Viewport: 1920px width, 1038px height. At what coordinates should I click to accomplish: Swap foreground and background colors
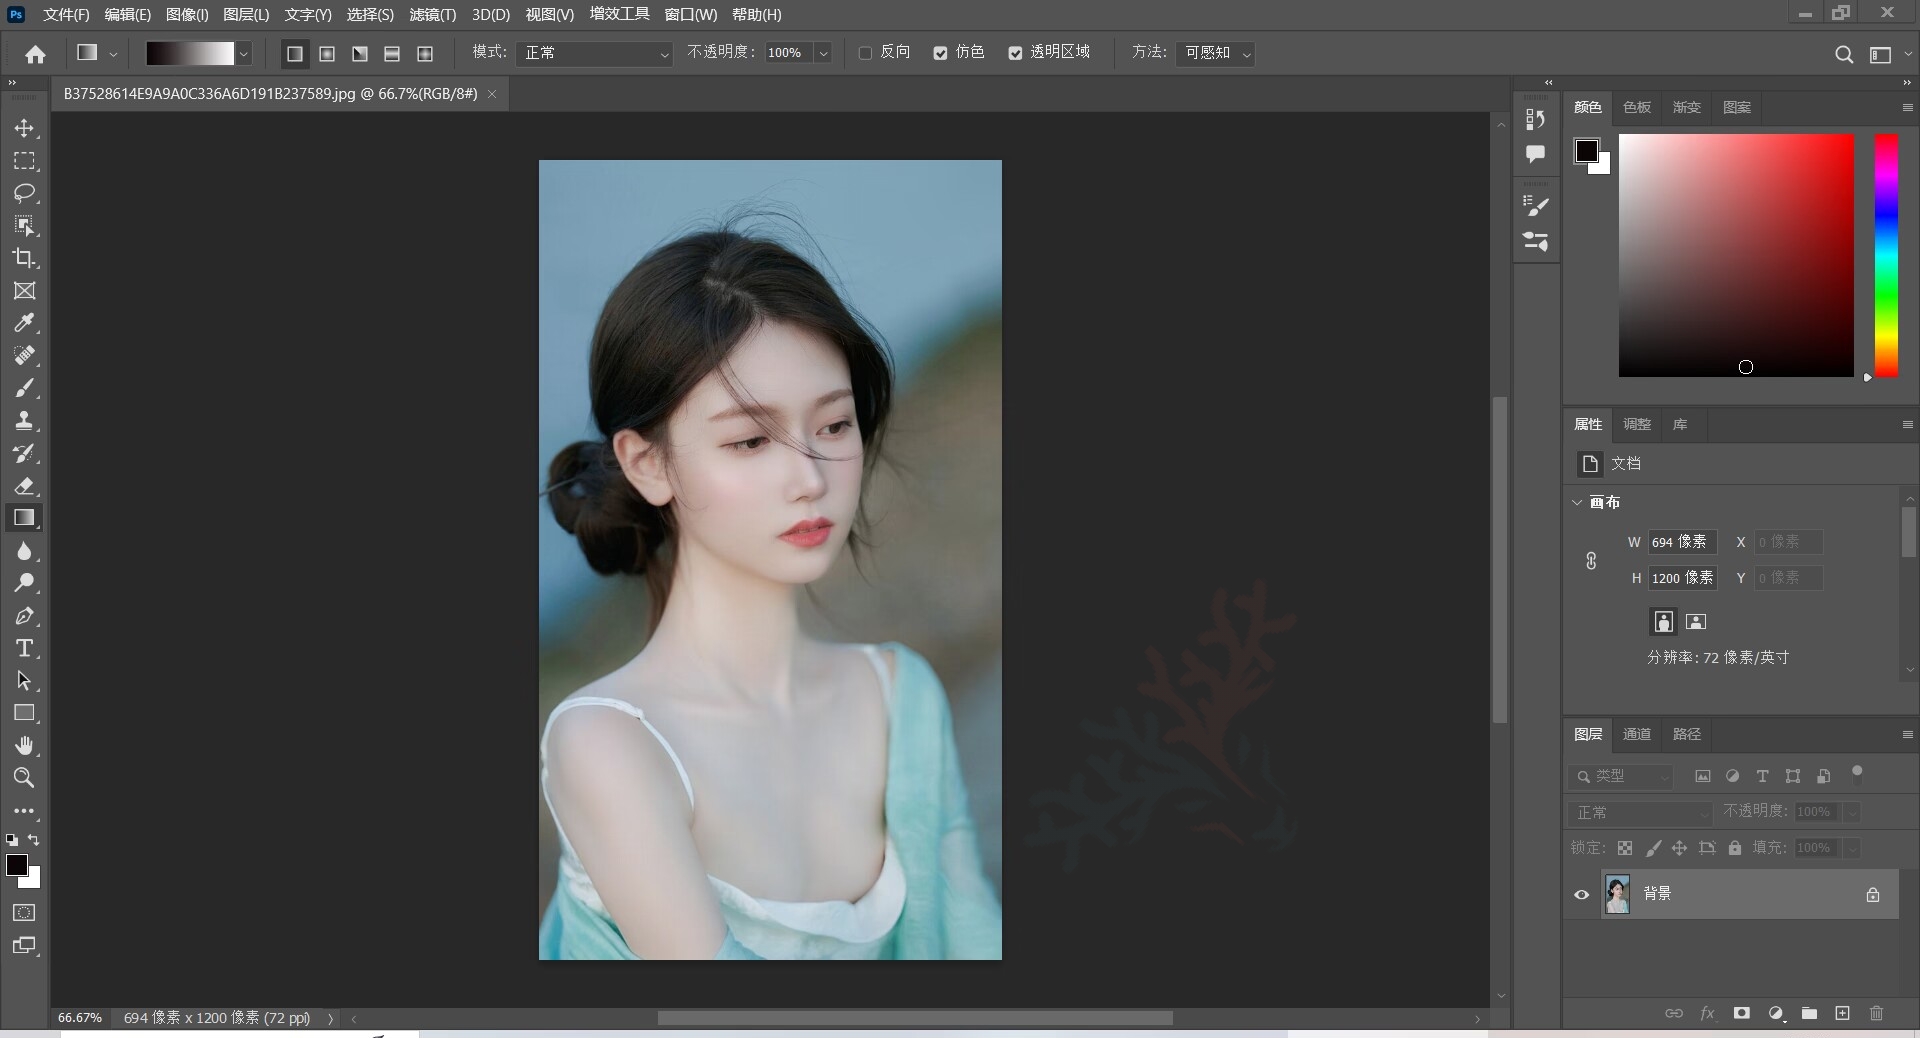click(34, 840)
